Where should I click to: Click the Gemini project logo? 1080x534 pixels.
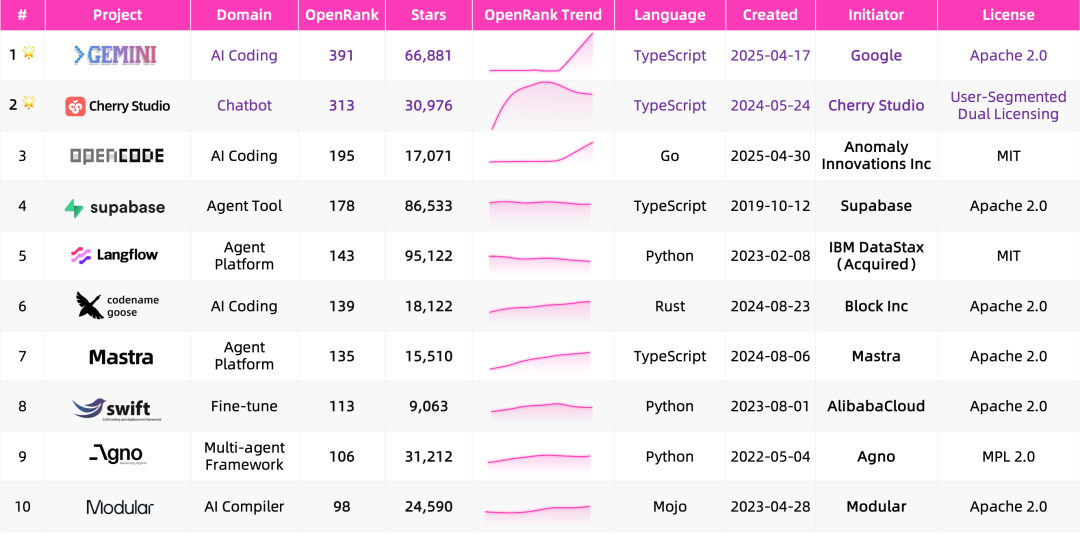pos(115,55)
